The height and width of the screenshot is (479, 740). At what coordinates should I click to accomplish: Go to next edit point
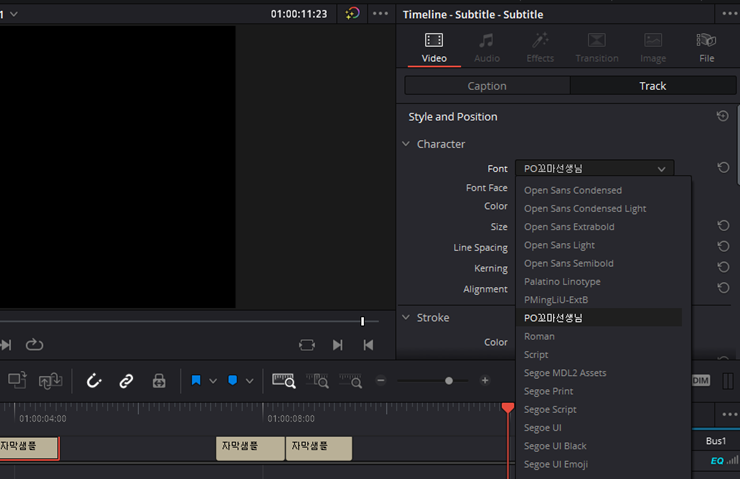pyautogui.click(x=337, y=345)
